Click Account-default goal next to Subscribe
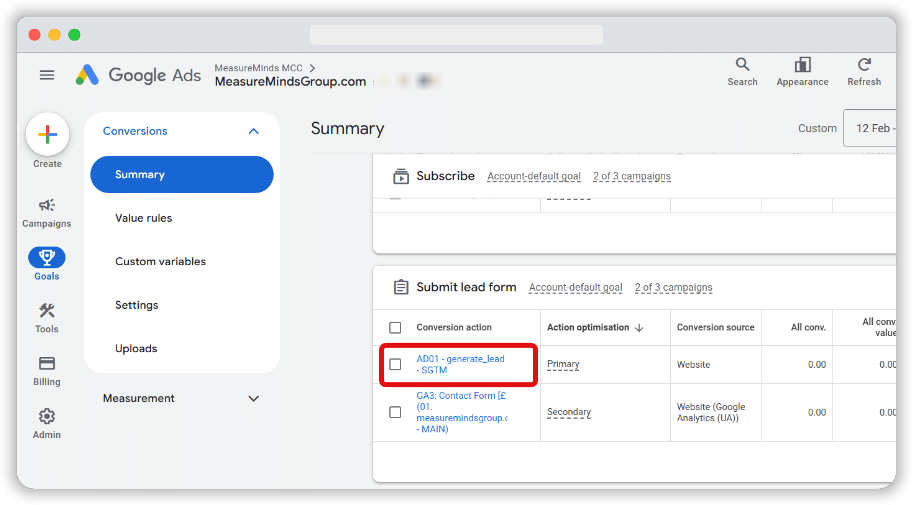The image size is (917, 505). coord(534,176)
